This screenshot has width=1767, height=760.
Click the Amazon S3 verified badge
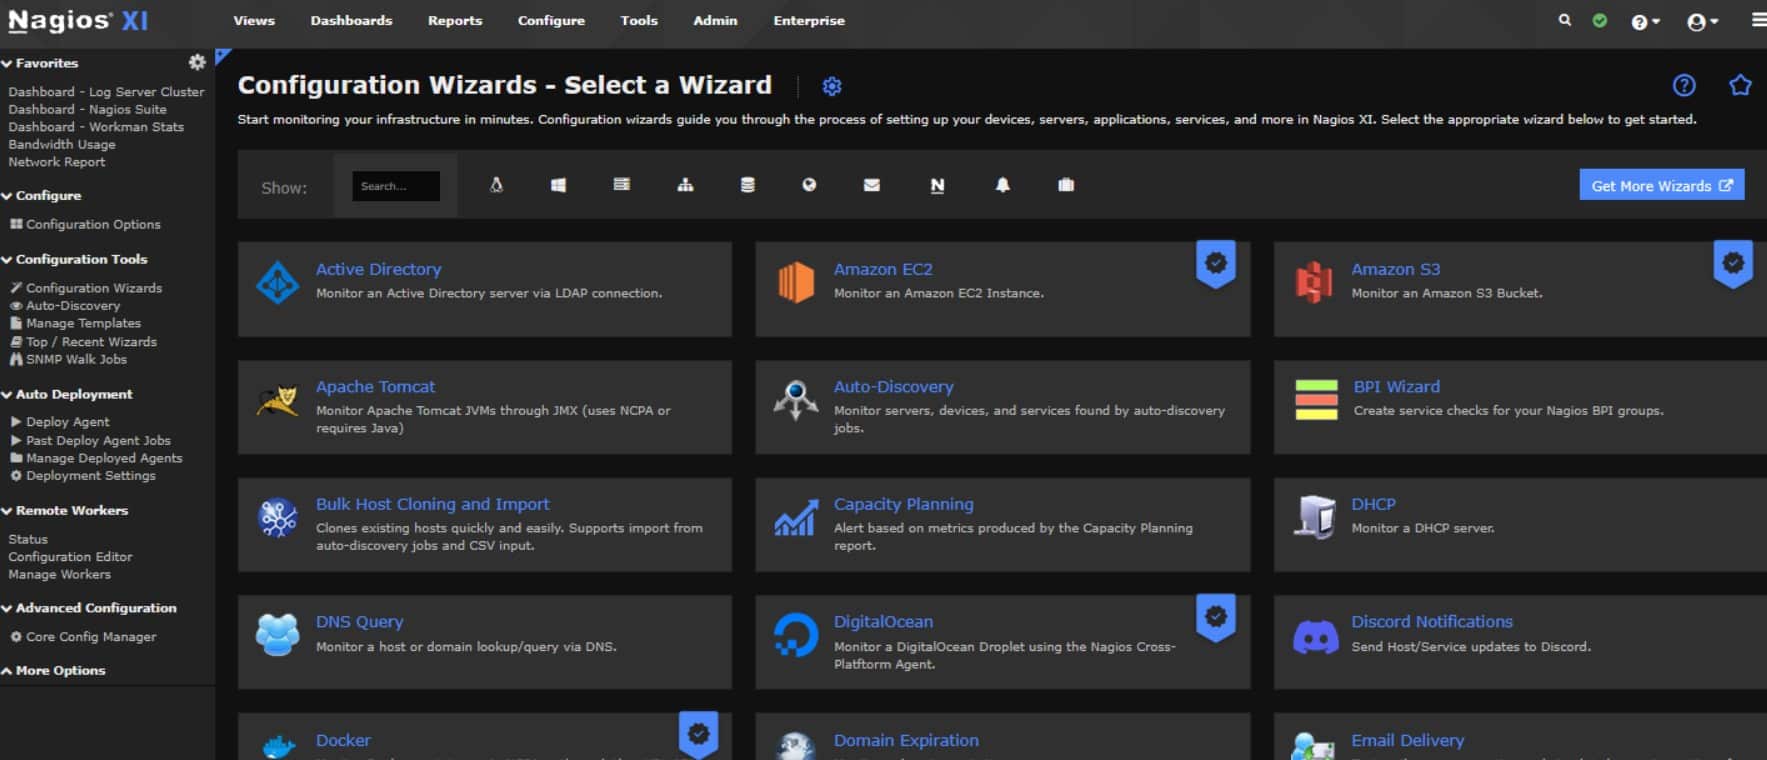pos(1733,264)
